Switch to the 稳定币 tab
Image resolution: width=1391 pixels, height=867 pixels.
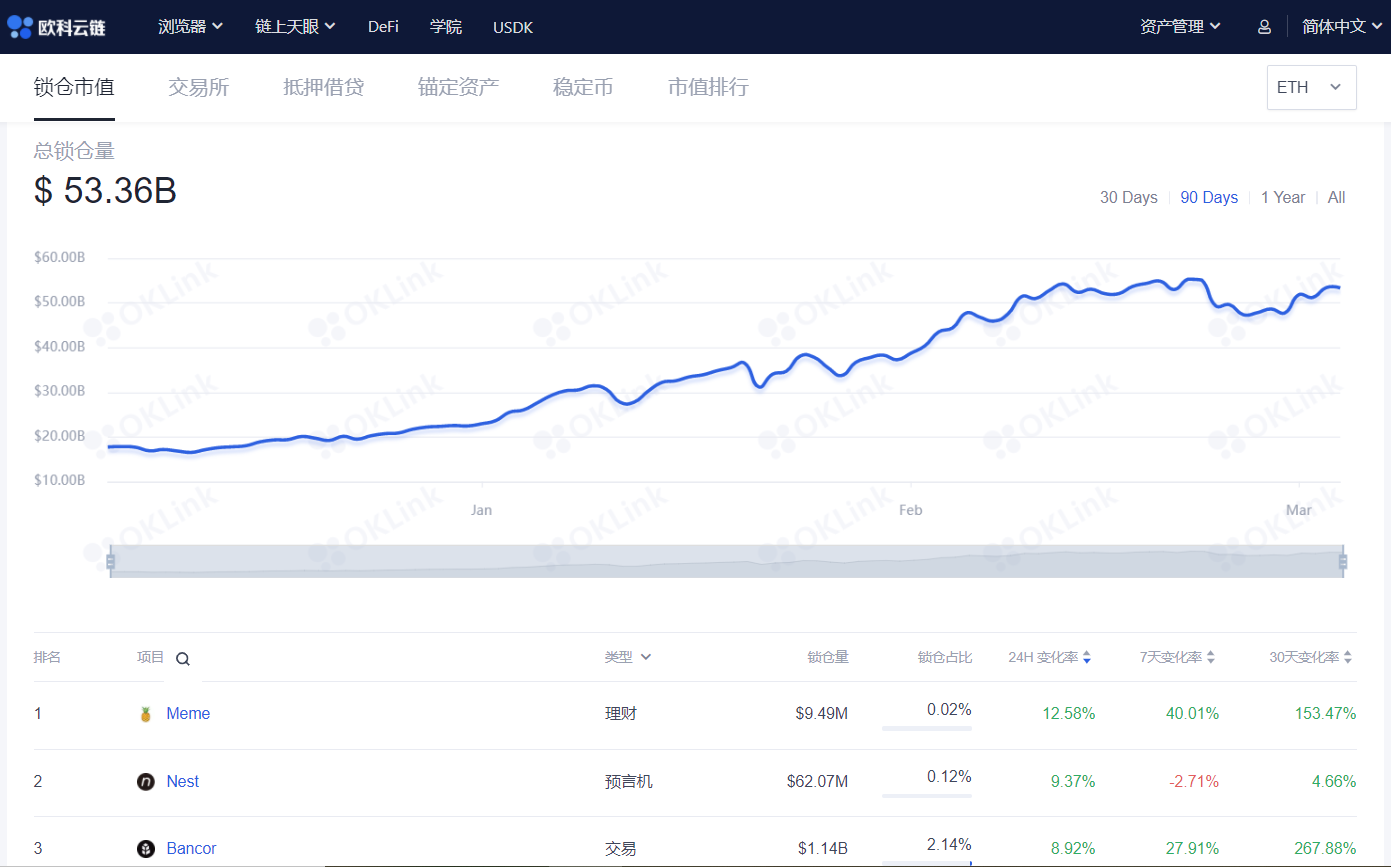583,87
